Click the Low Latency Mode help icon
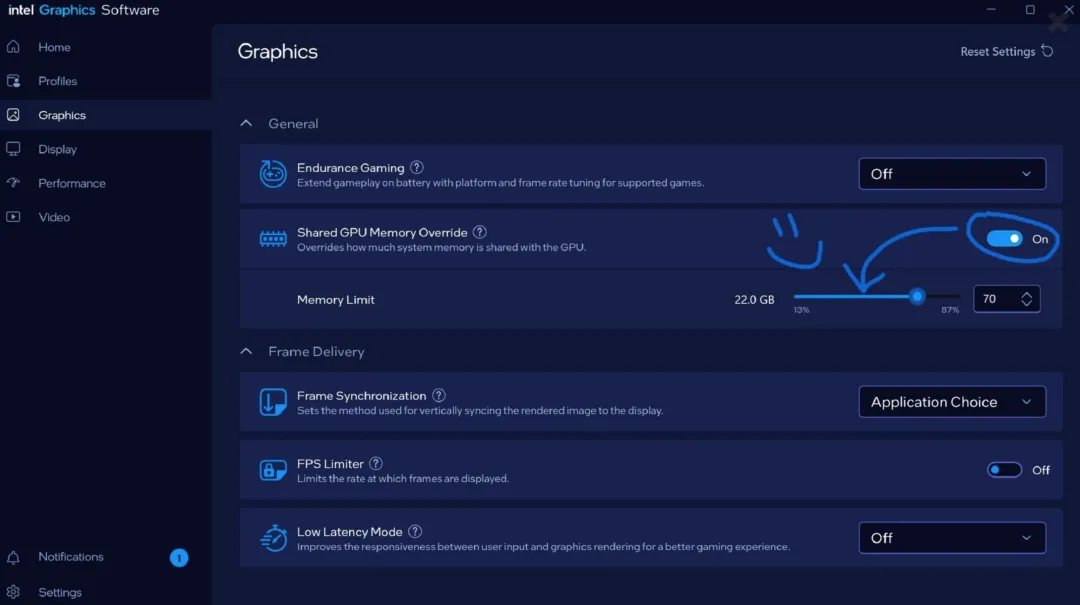The height and width of the screenshot is (605, 1080). 415,532
